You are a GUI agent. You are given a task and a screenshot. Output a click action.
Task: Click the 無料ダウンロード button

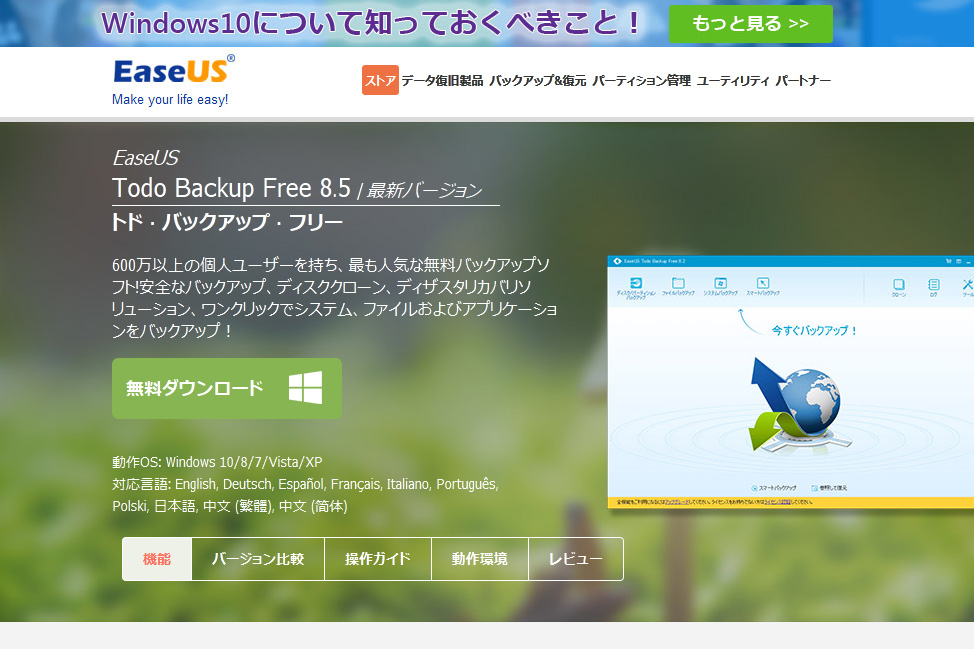coord(227,388)
